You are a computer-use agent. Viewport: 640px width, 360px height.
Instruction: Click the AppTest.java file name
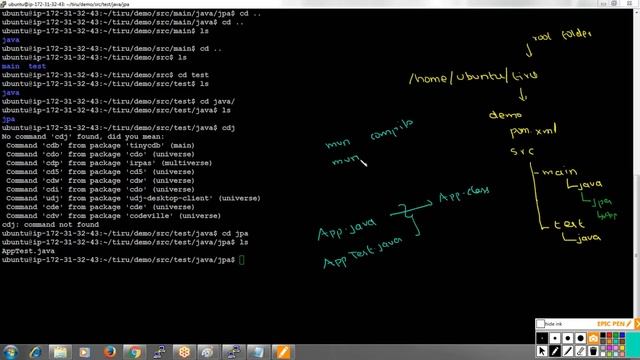point(28,251)
